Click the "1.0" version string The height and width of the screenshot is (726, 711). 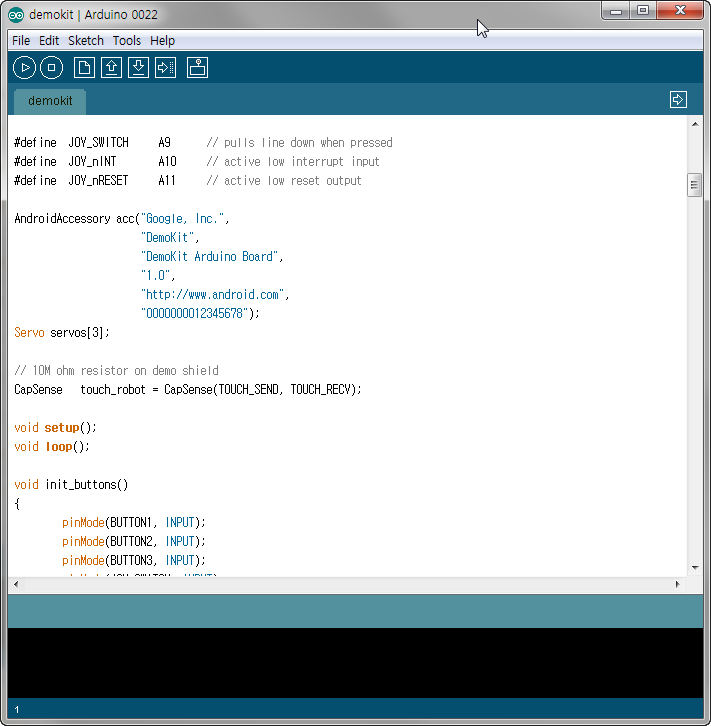pyautogui.click(x=156, y=275)
